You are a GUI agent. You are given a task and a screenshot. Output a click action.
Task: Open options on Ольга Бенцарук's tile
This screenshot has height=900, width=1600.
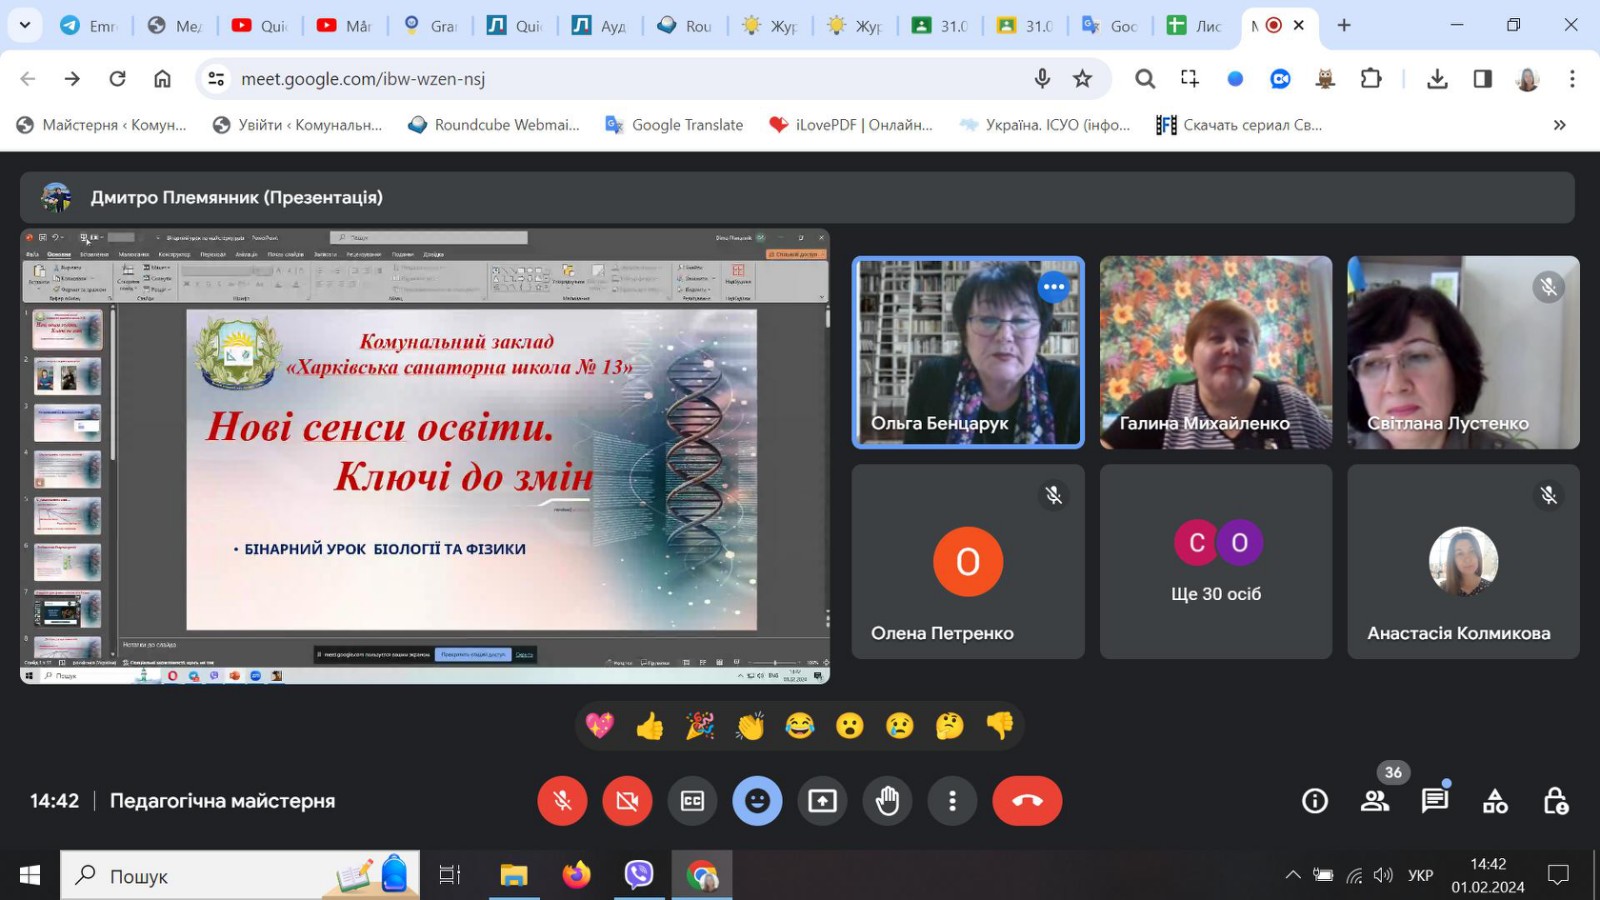(x=1053, y=287)
